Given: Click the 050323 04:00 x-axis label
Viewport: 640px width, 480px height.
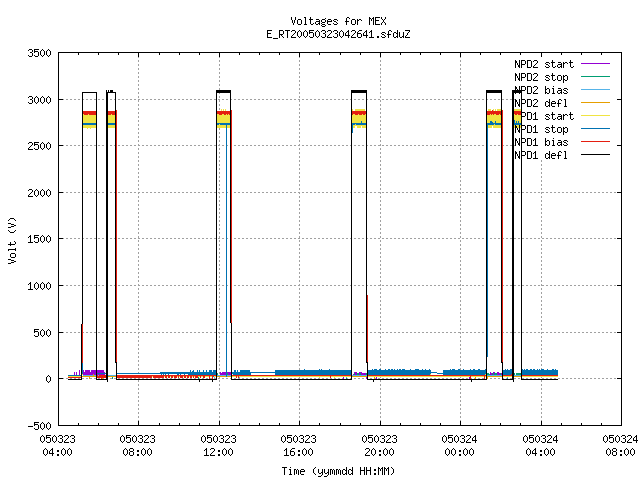Looking at the screenshot, I should click(58, 446).
